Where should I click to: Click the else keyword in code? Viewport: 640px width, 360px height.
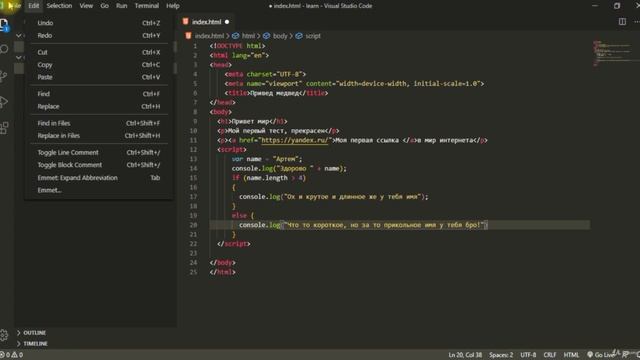coord(239,216)
